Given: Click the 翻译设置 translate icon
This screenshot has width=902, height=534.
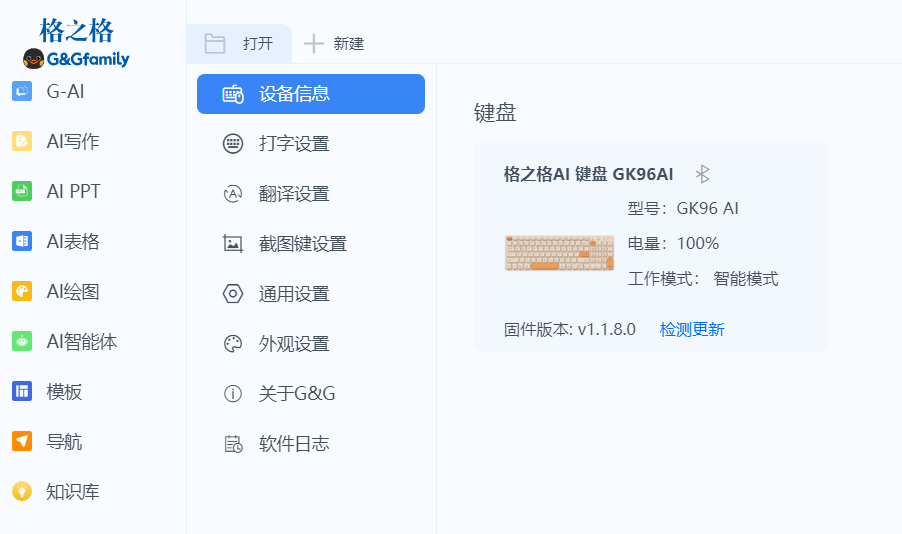Looking at the screenshot, I should pyautogui.click(x=233, y=194).
